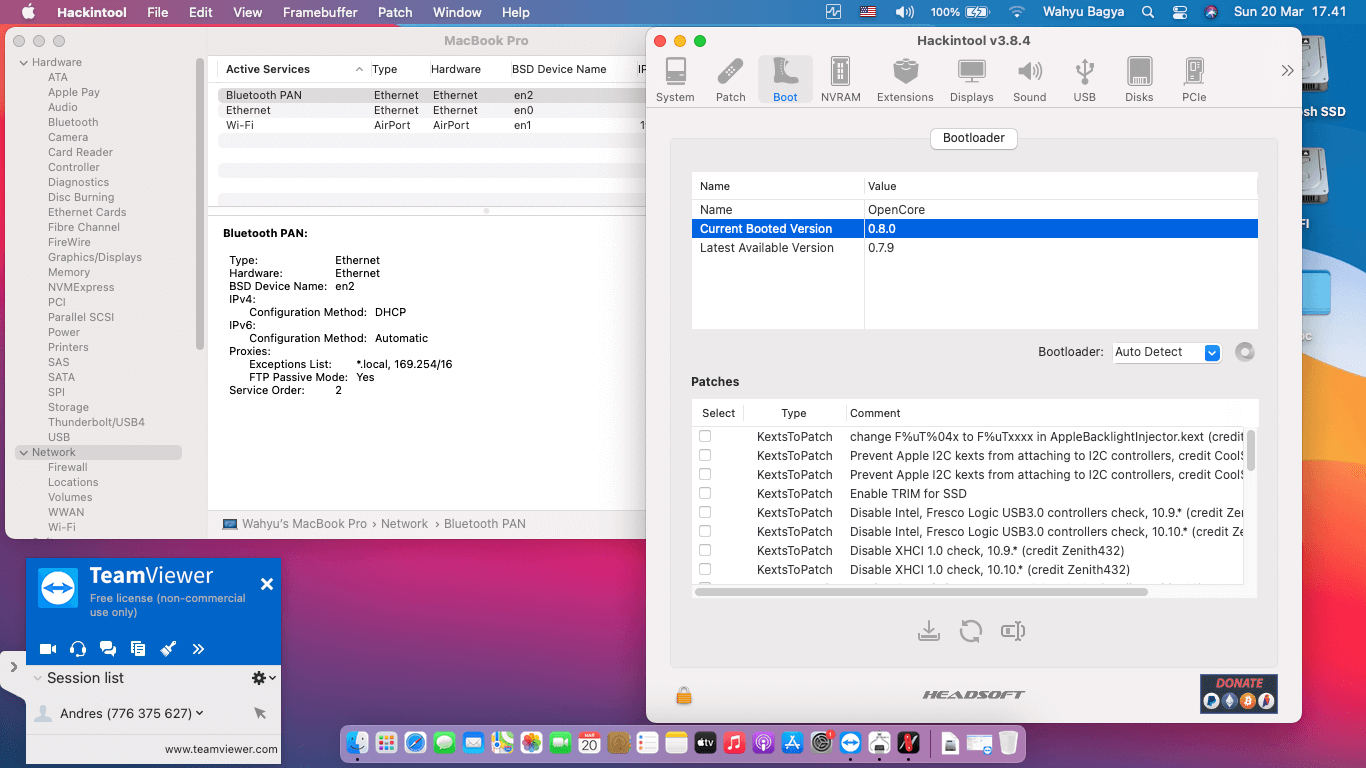
Task: Open the PCIe section
Action: coord(1194,80)
